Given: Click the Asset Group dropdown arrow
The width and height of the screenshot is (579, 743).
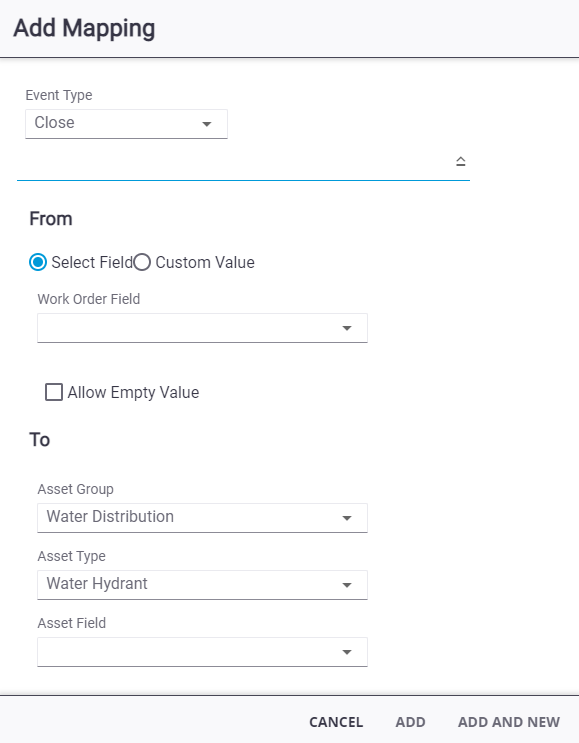Looking at the screenshot, I should pos(347,518).
